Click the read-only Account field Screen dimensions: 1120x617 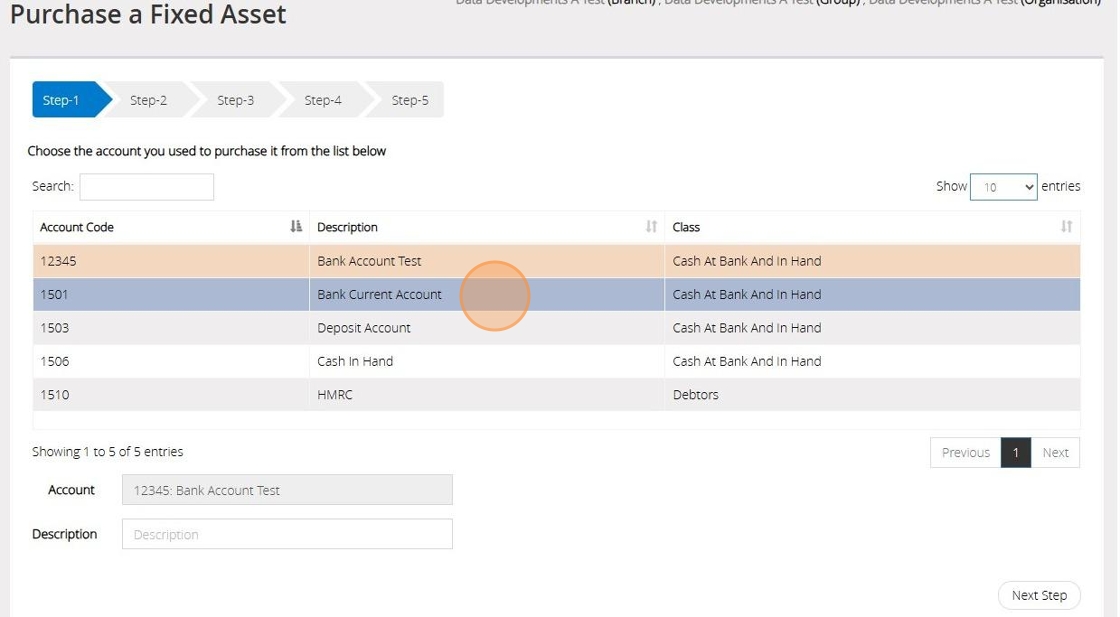(287, 490)
